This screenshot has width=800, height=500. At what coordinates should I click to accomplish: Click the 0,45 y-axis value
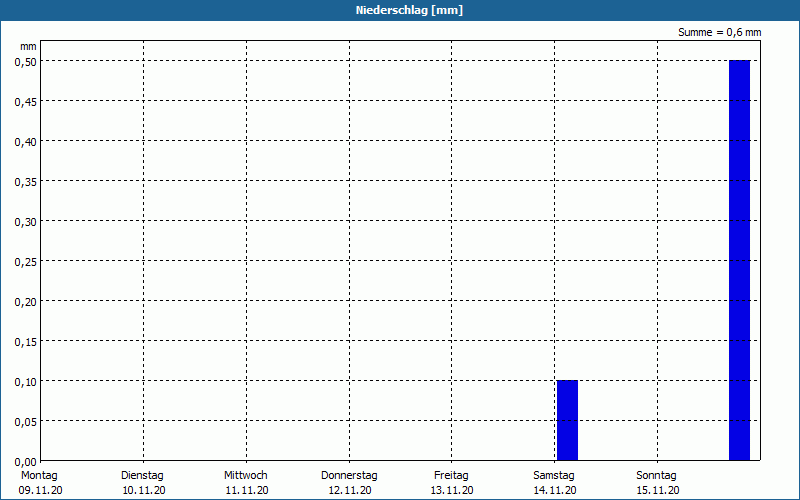click(x=26, y=102)
